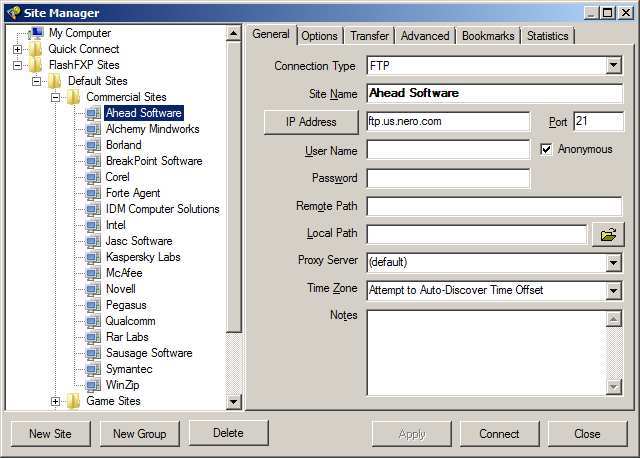640x458 pixels.
Task: Open the Connection Type dropdown
Action: [614, 66]
